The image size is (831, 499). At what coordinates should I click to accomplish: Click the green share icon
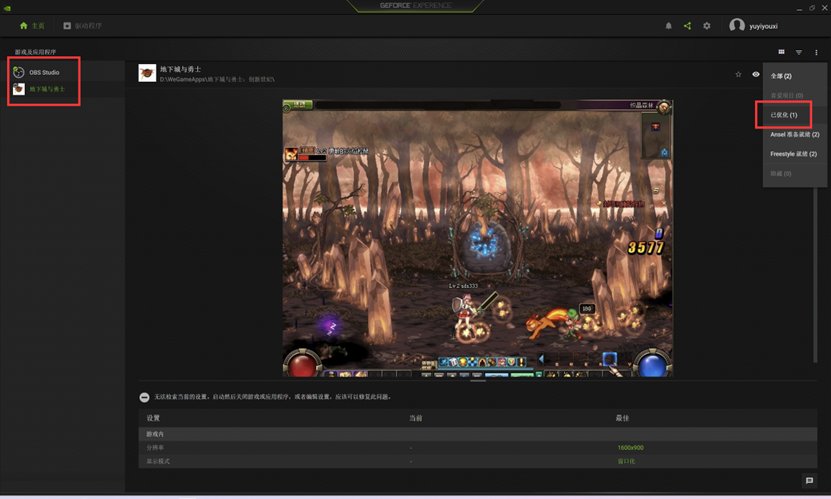[687, 25]
